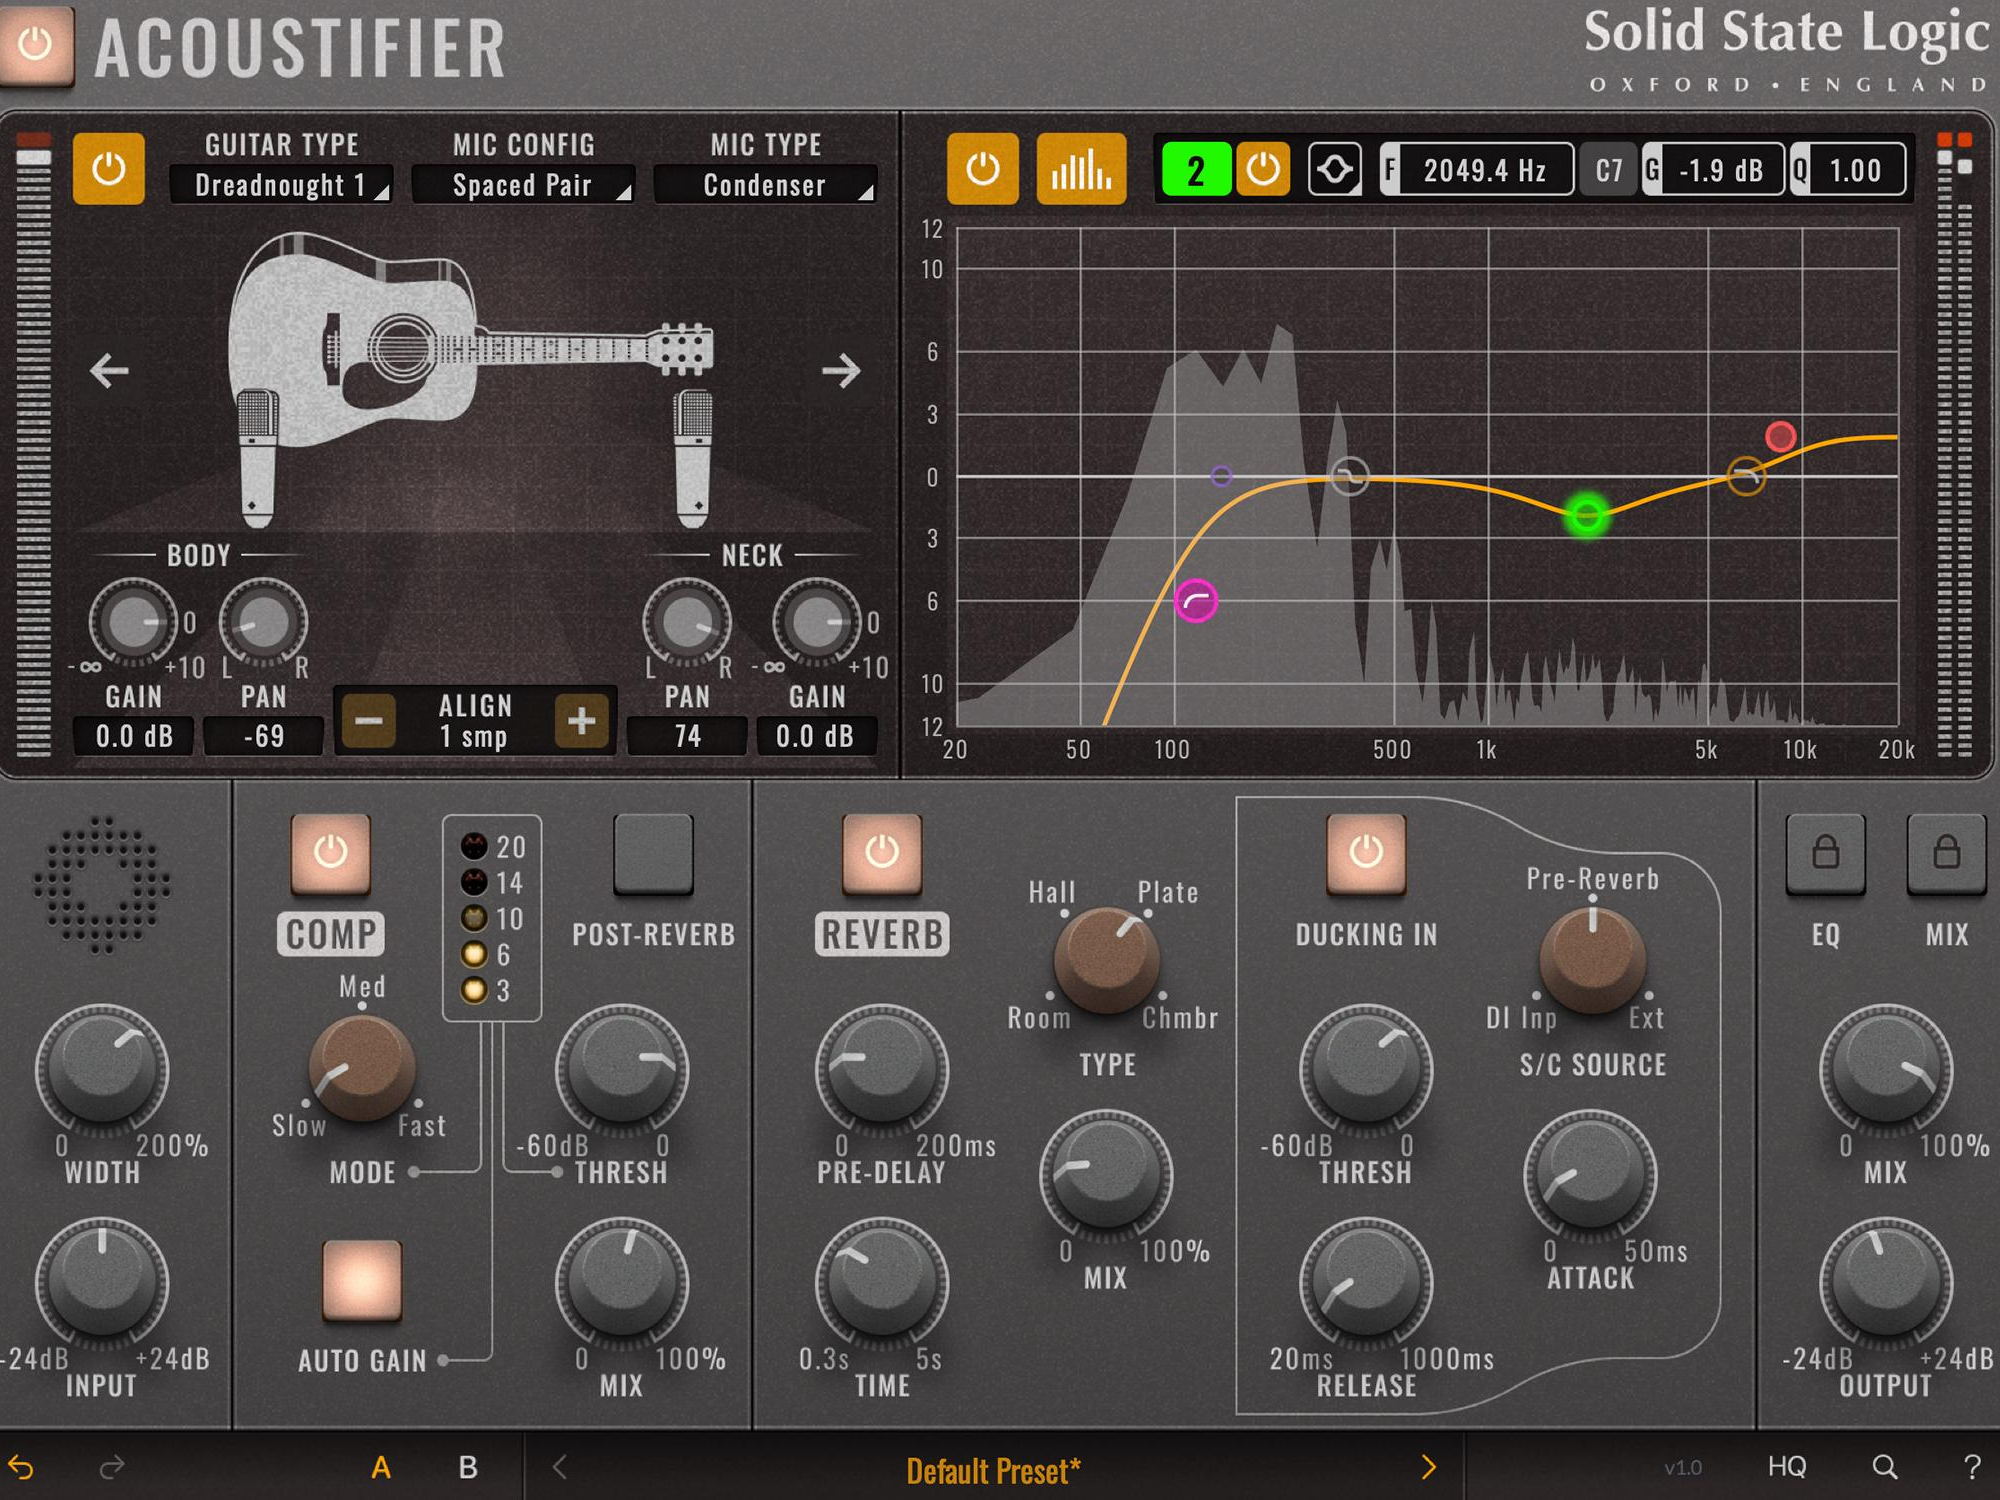Open the help panel via the question mark icon
2000x1500 pixels.
click(x=1972, y=1467)
